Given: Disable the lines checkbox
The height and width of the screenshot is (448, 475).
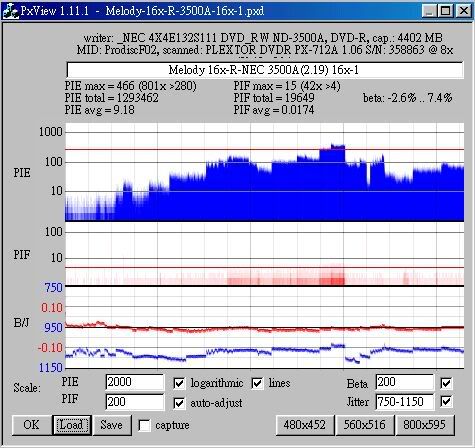Looking at the screenshot, I should (257, 383).
